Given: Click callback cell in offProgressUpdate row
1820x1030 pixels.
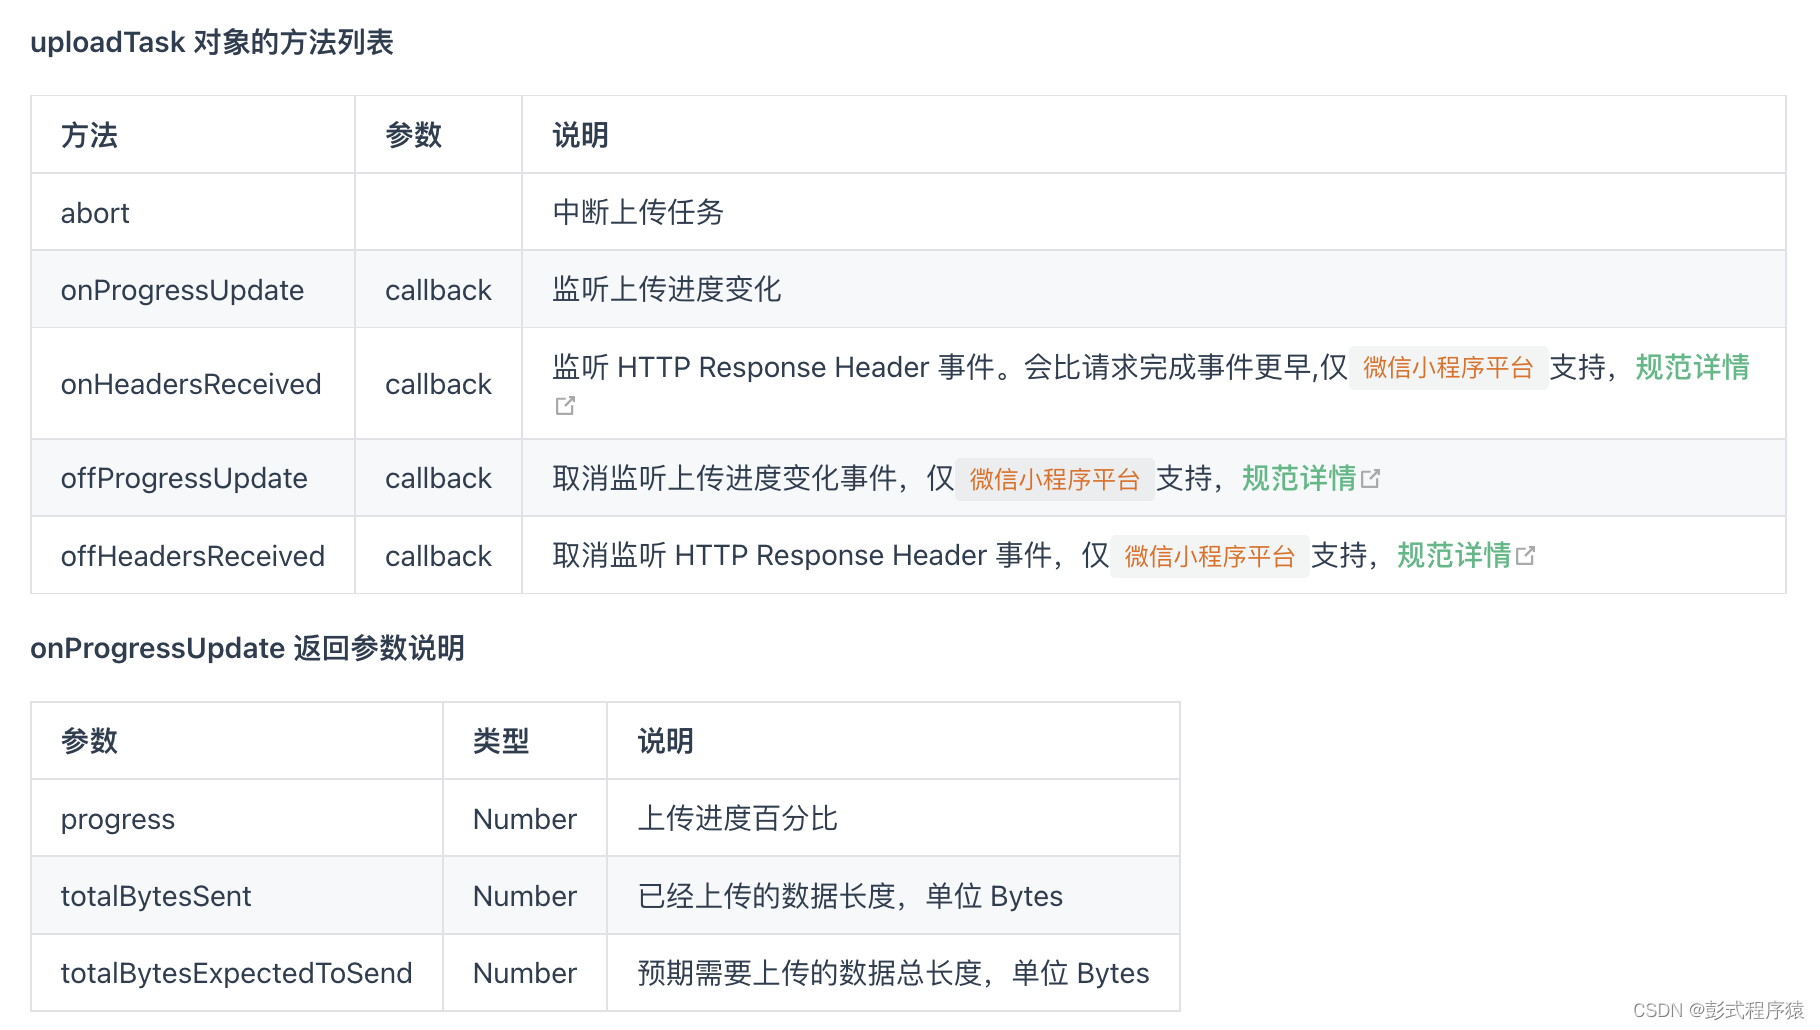Looking at the screenshot, I should pos(438,478).
